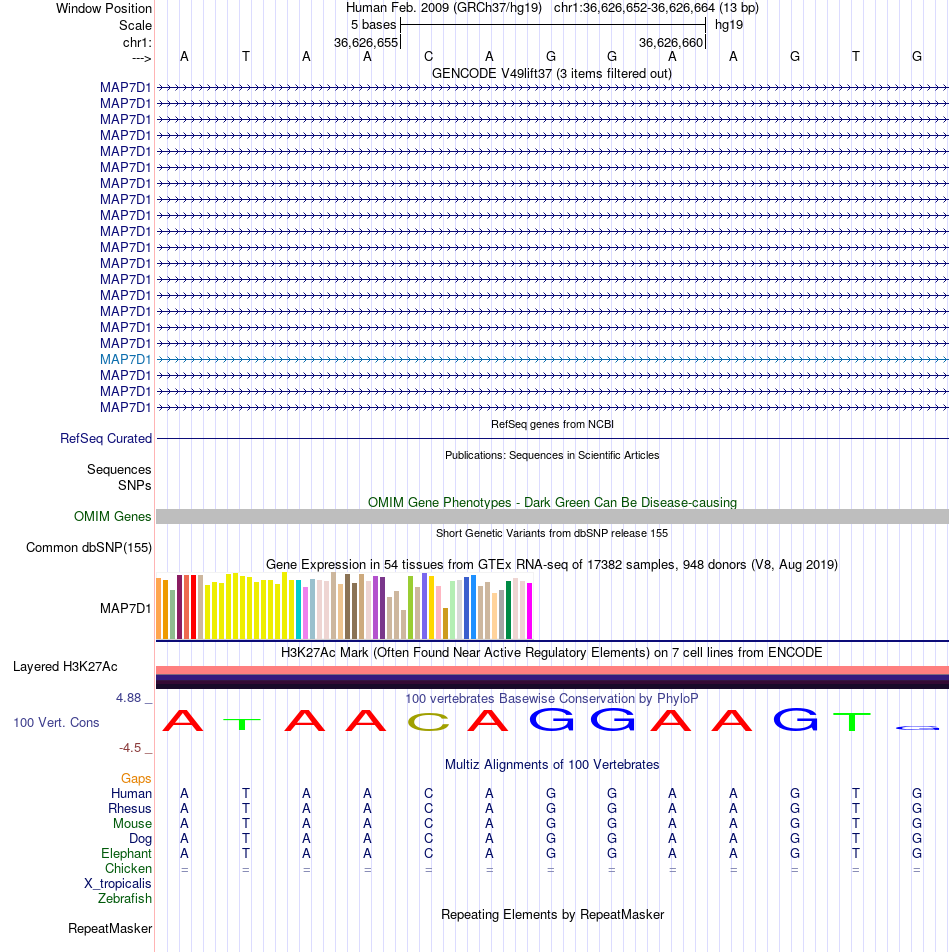The height and width of the screenshot is (952, 950).
Task: Click the OMIM Genes track label
Action: pos(112,516)
